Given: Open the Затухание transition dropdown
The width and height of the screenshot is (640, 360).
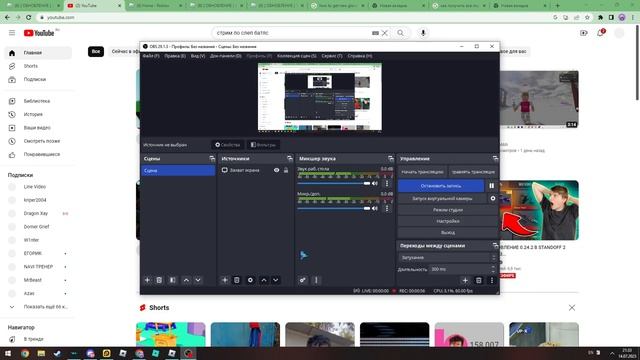Looking at the screenshot, I should click(x=447, y=258).
